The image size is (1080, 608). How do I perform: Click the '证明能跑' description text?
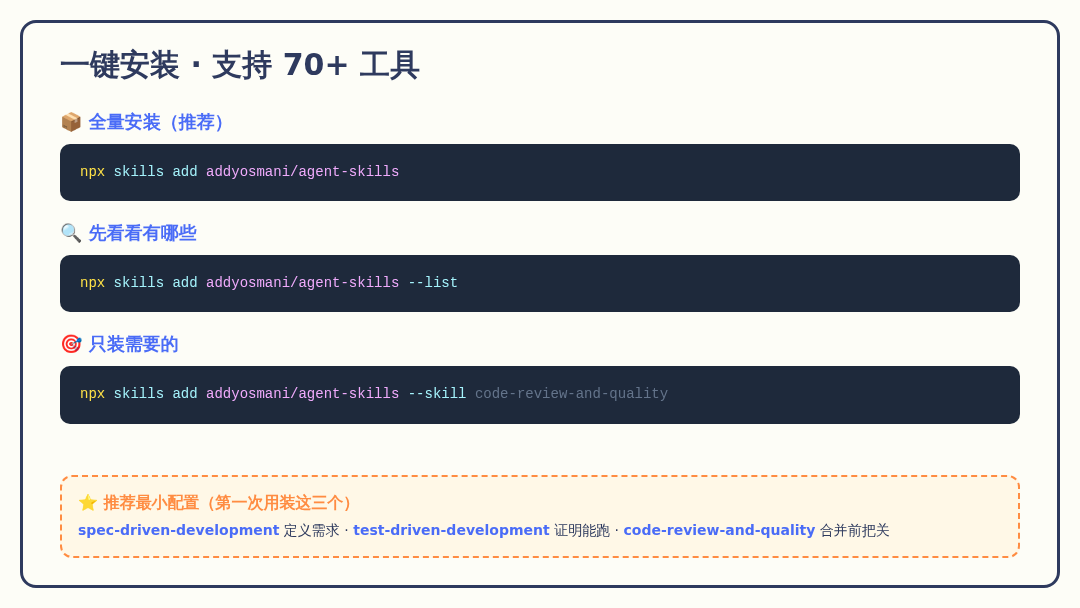pyautogui.click(x=582, y=530)
